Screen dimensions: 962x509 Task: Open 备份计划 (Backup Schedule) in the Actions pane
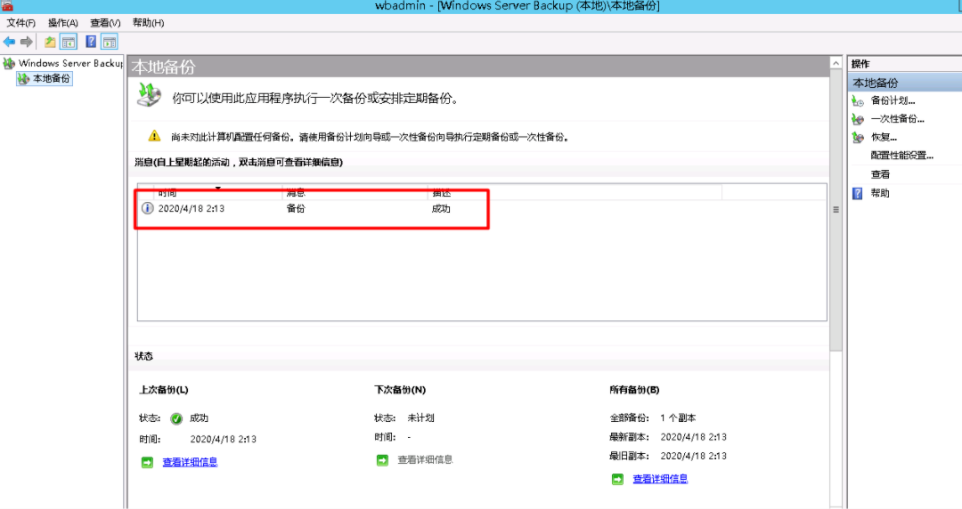click(x=892, y=100)
